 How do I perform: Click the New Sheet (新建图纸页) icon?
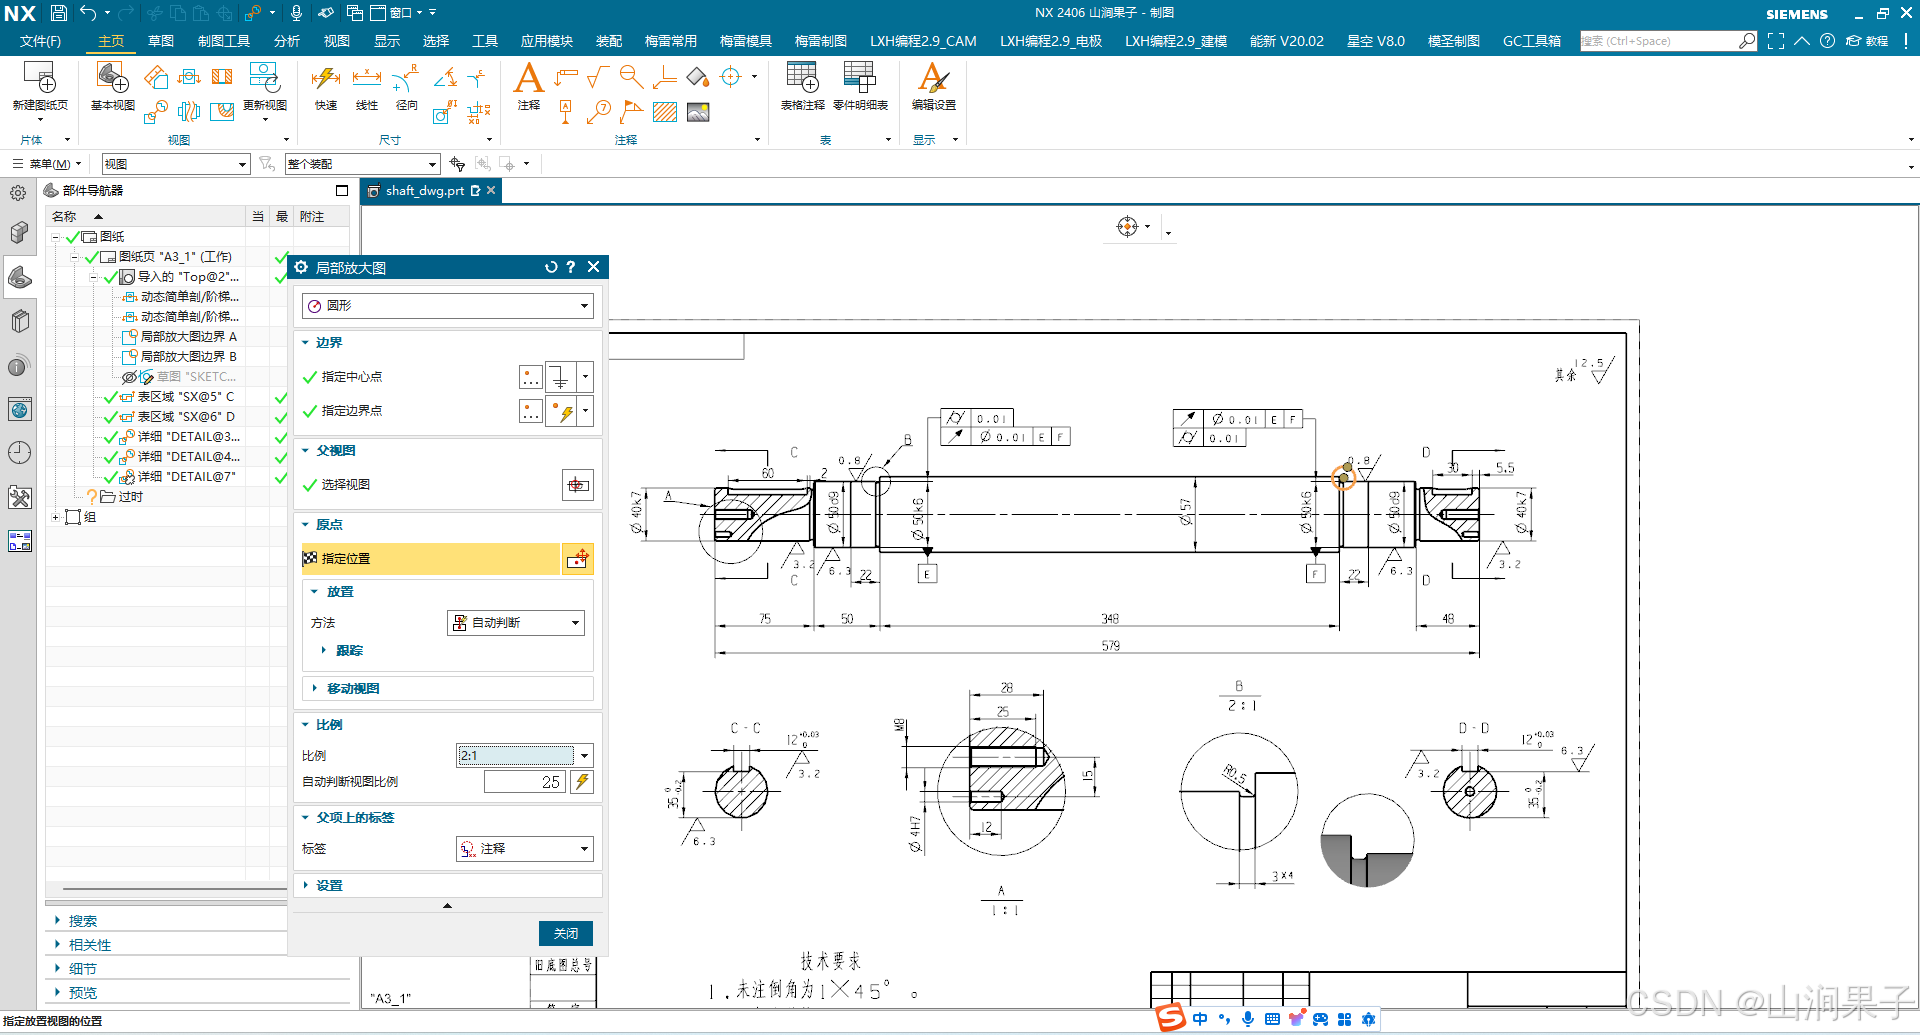click(x=39, y=77)
